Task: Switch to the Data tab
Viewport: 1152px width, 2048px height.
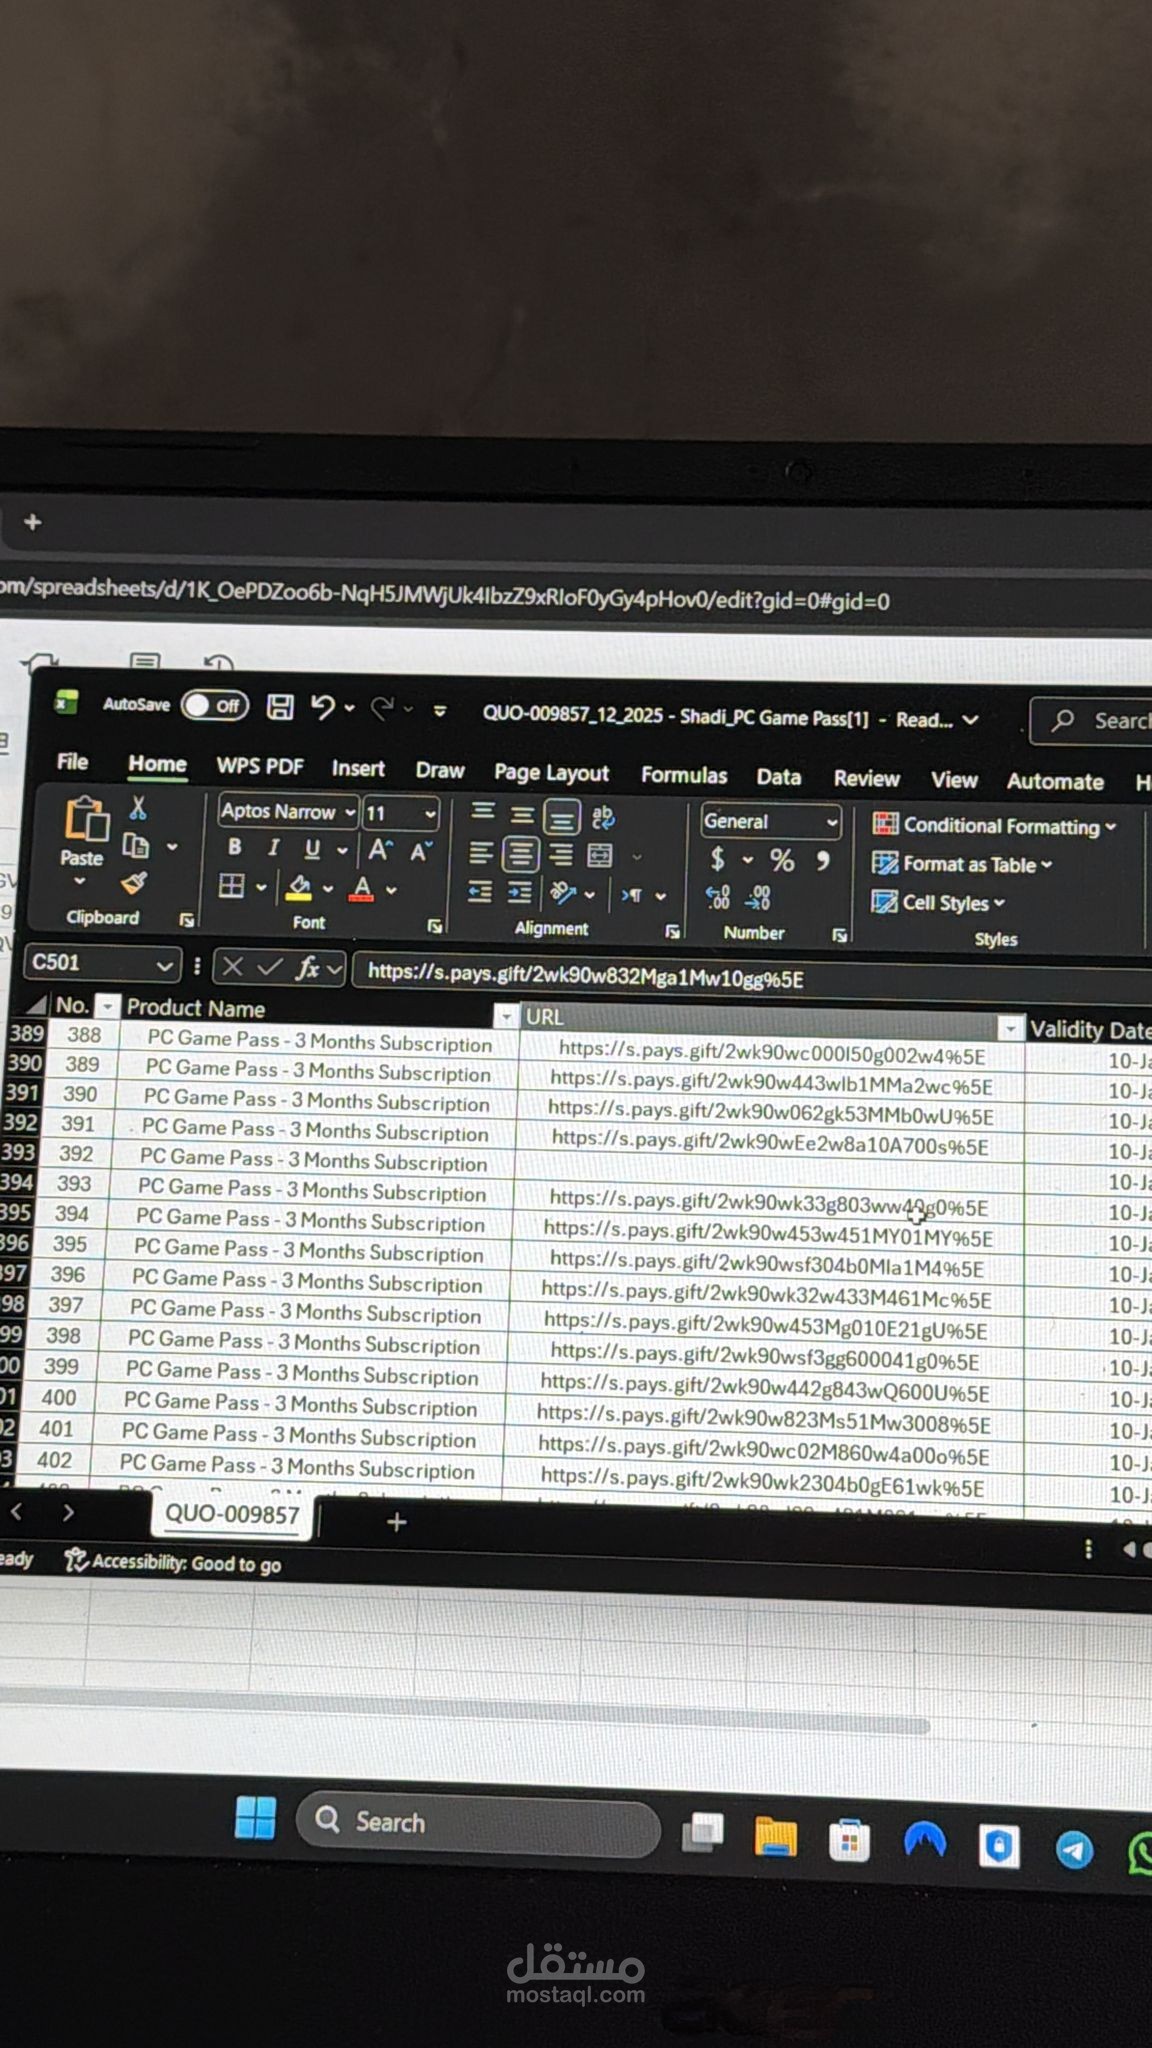Action: (x=778, y=777)
